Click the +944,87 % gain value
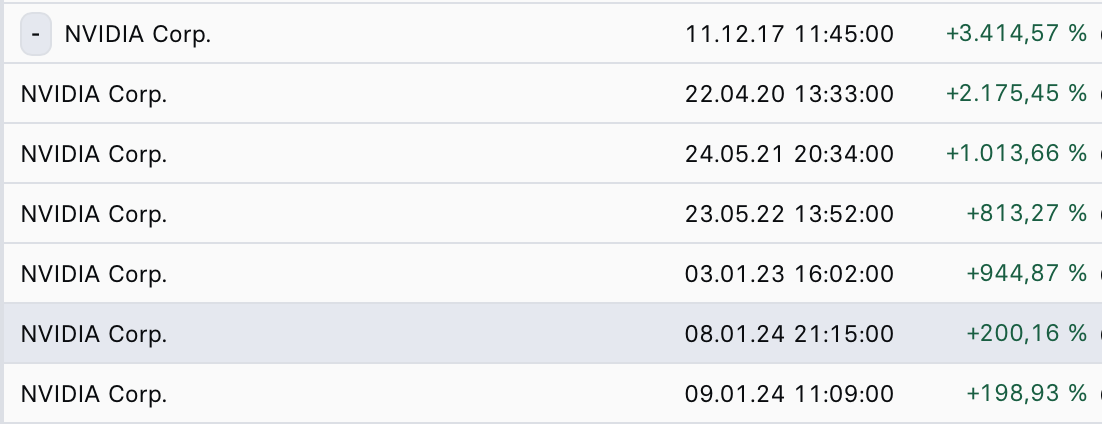The width and height of the screenshot is (1102, 424). click(x=1026, y=274)
